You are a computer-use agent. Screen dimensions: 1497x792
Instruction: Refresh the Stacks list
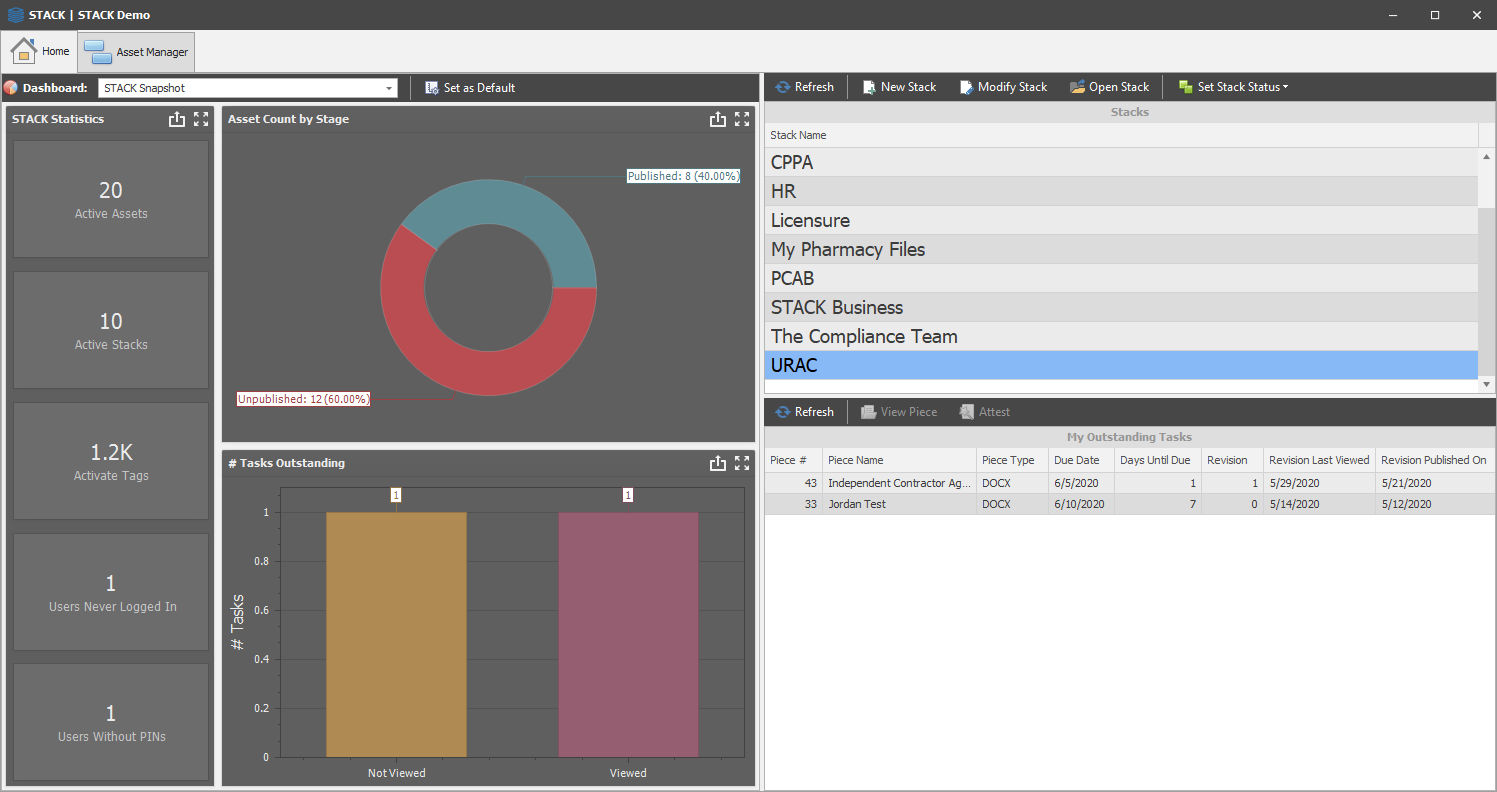(x=804, y=87)
